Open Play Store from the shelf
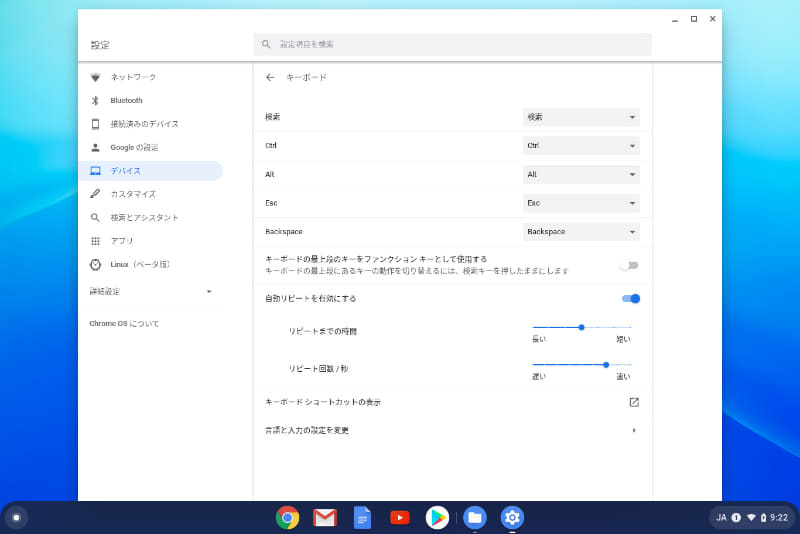The width and height of the screenshot is (800, 534). pyautogui.click(x=437, y=518)
